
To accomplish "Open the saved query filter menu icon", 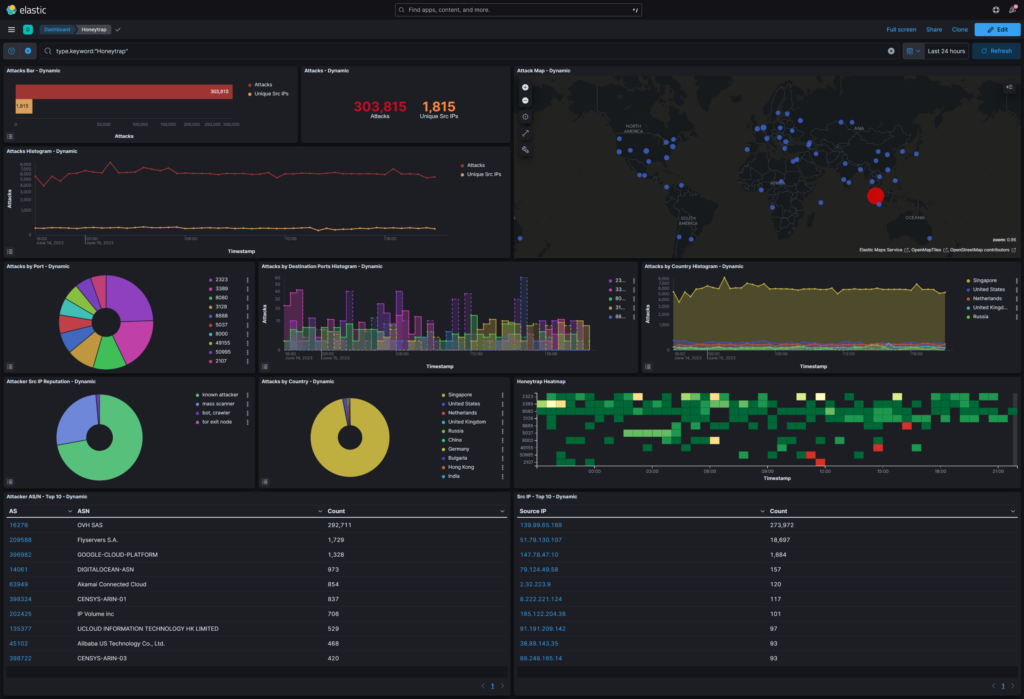I will point(12,51).
